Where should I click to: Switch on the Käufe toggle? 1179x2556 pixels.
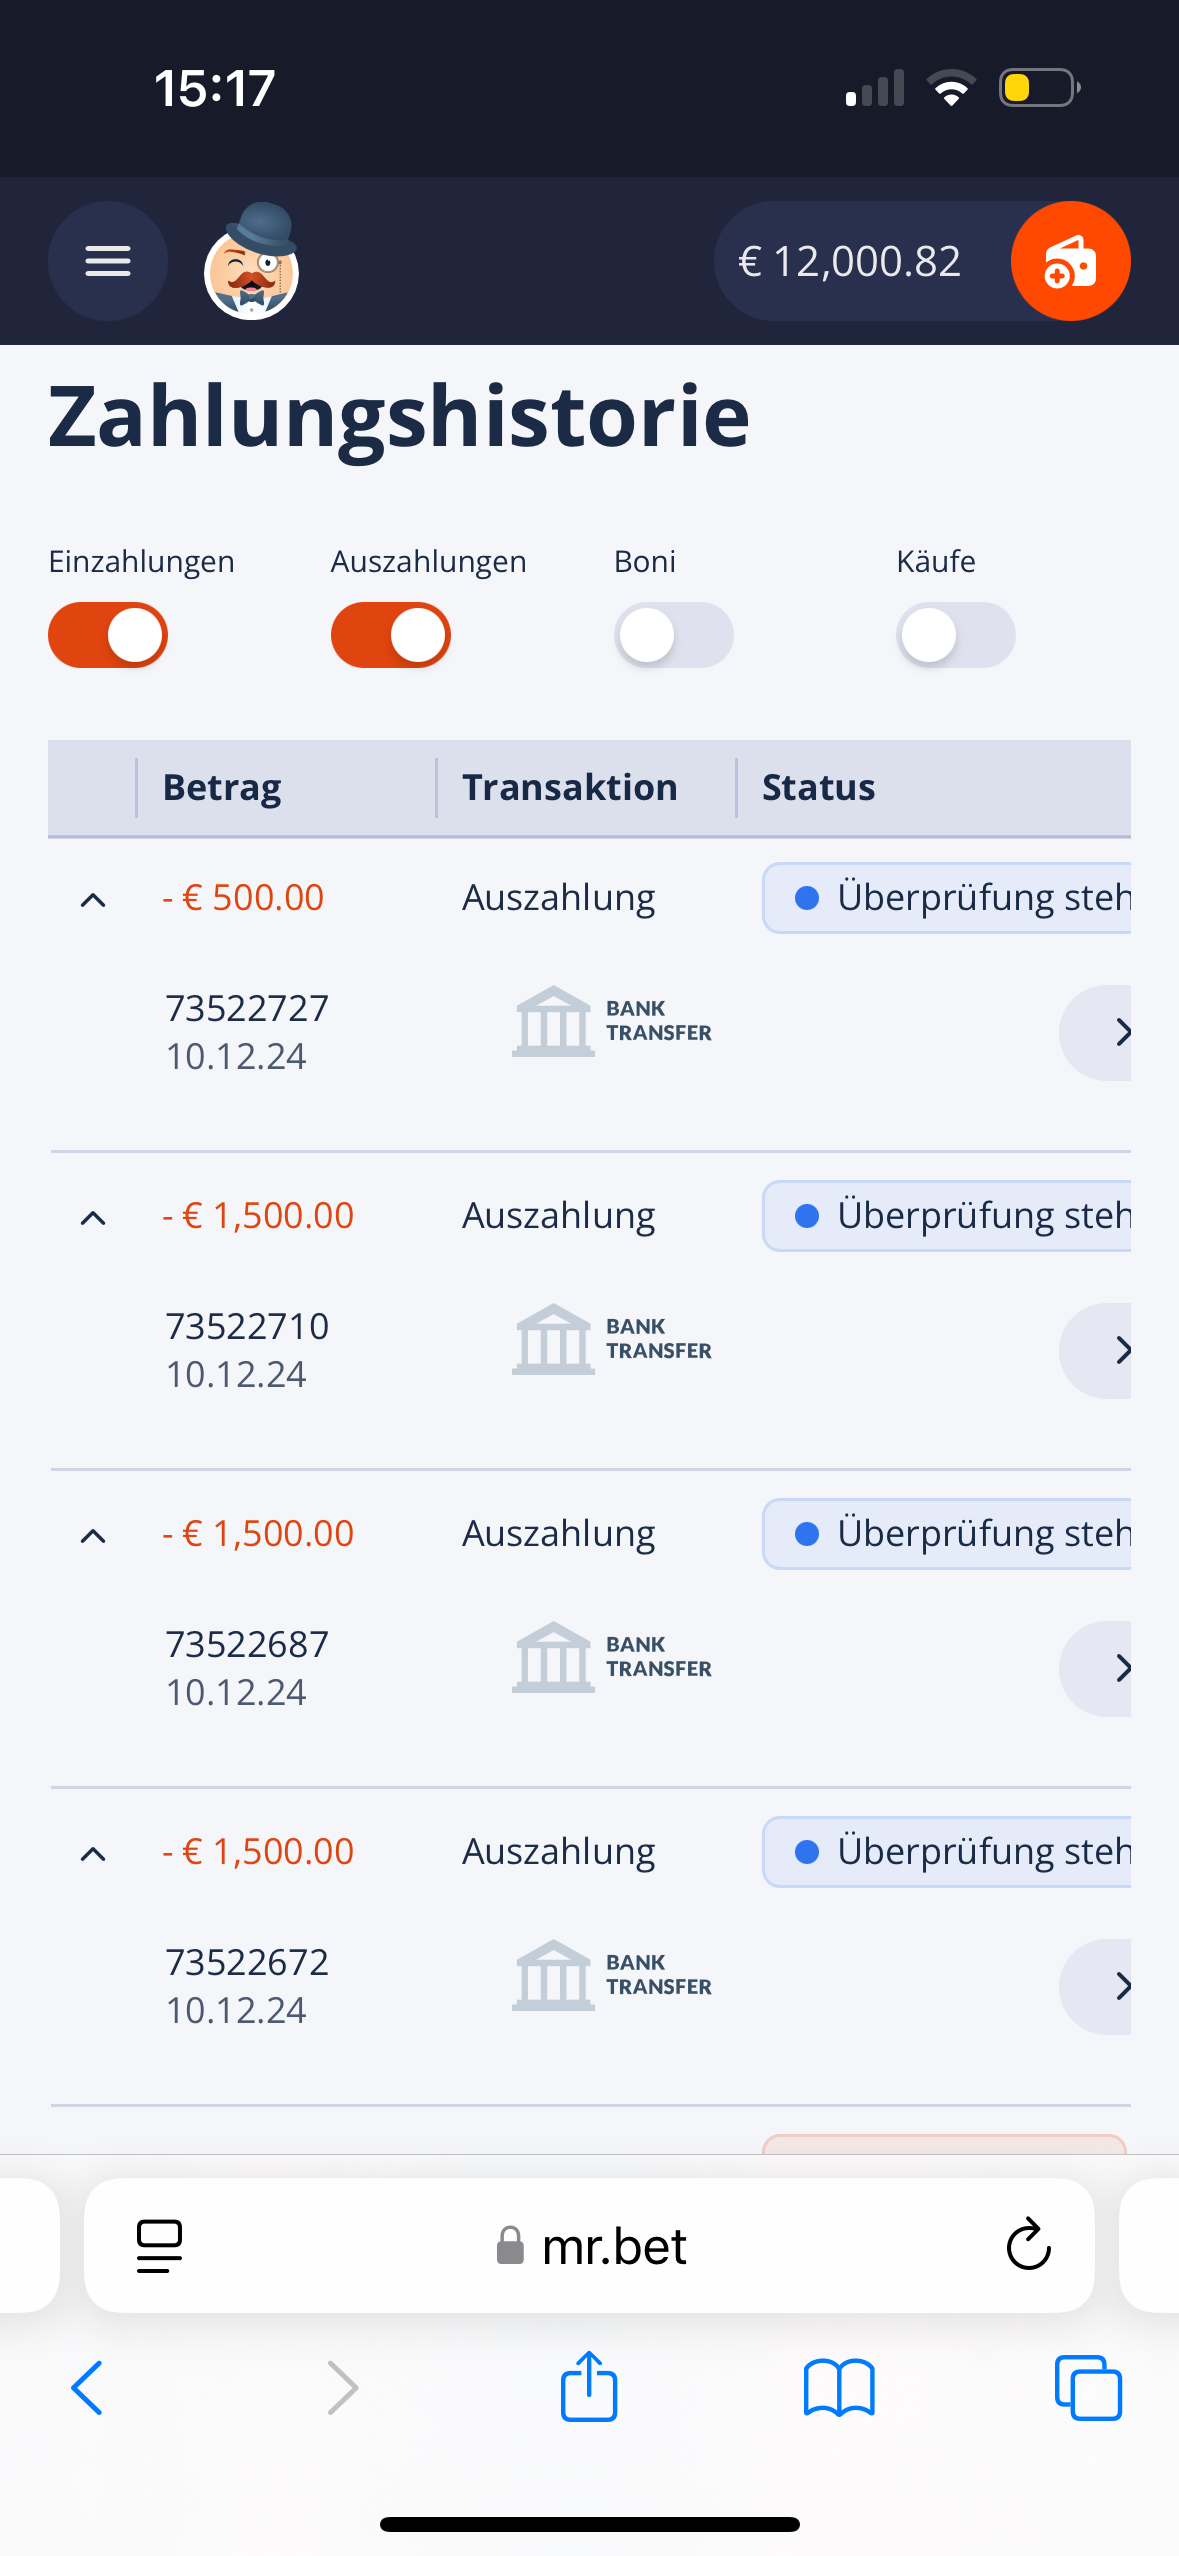click(x=955, y=635)
